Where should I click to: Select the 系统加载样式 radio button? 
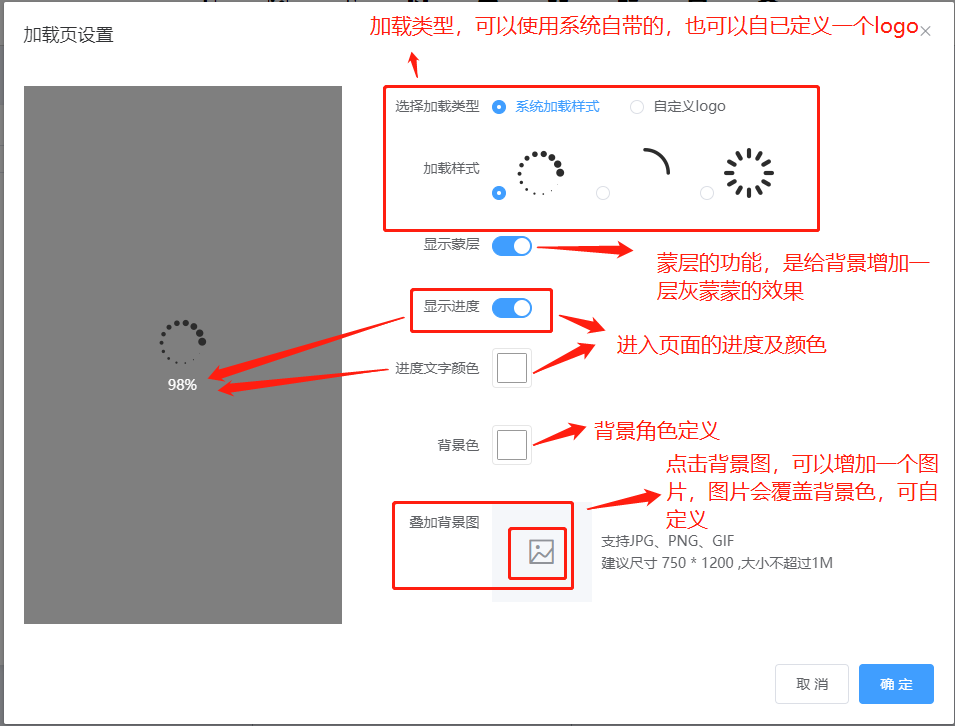pyautogui.click(x=499, y=107)
